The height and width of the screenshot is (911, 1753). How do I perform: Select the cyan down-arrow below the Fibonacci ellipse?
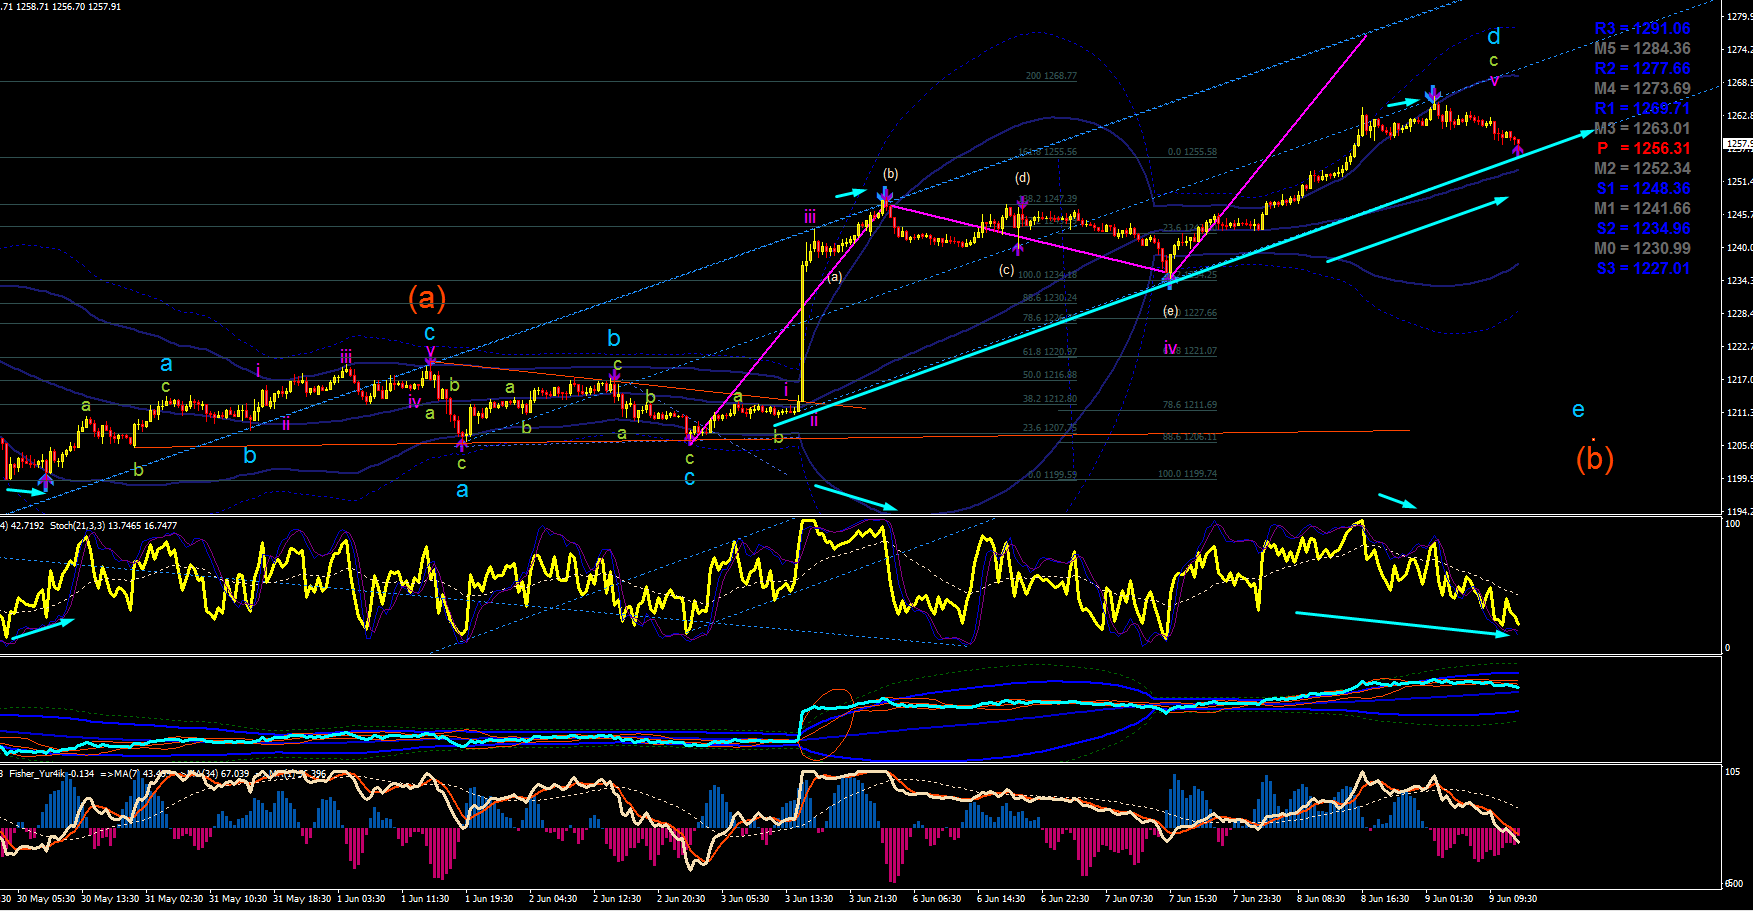click(856, 497)
